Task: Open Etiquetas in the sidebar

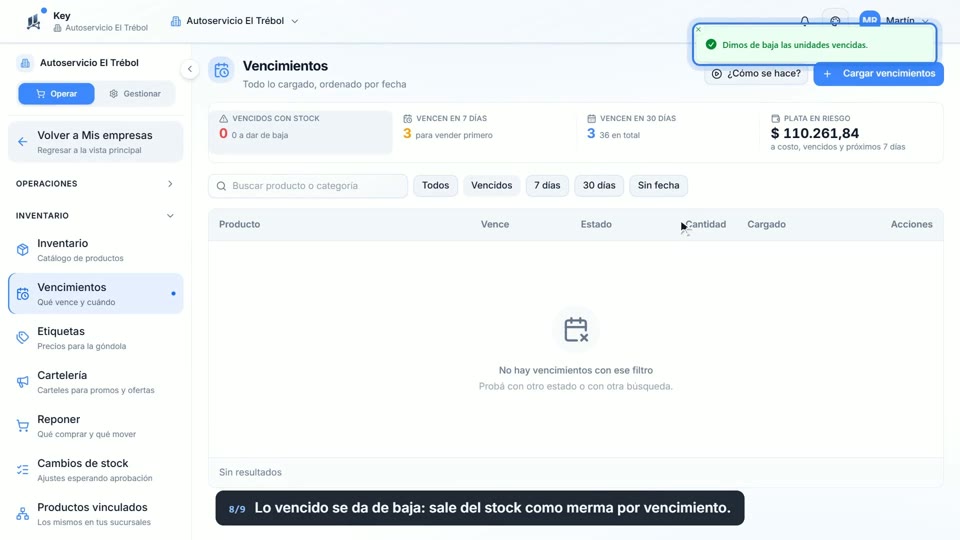Action: click(96, 338)
